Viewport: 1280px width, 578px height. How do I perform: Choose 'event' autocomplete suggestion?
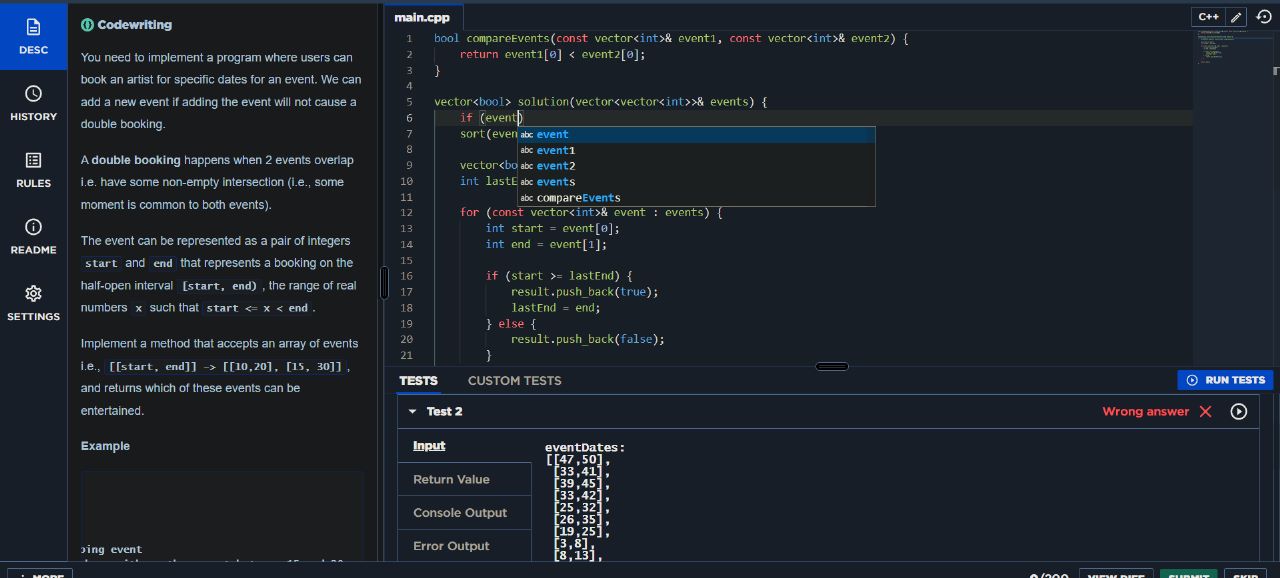(696, 134)
